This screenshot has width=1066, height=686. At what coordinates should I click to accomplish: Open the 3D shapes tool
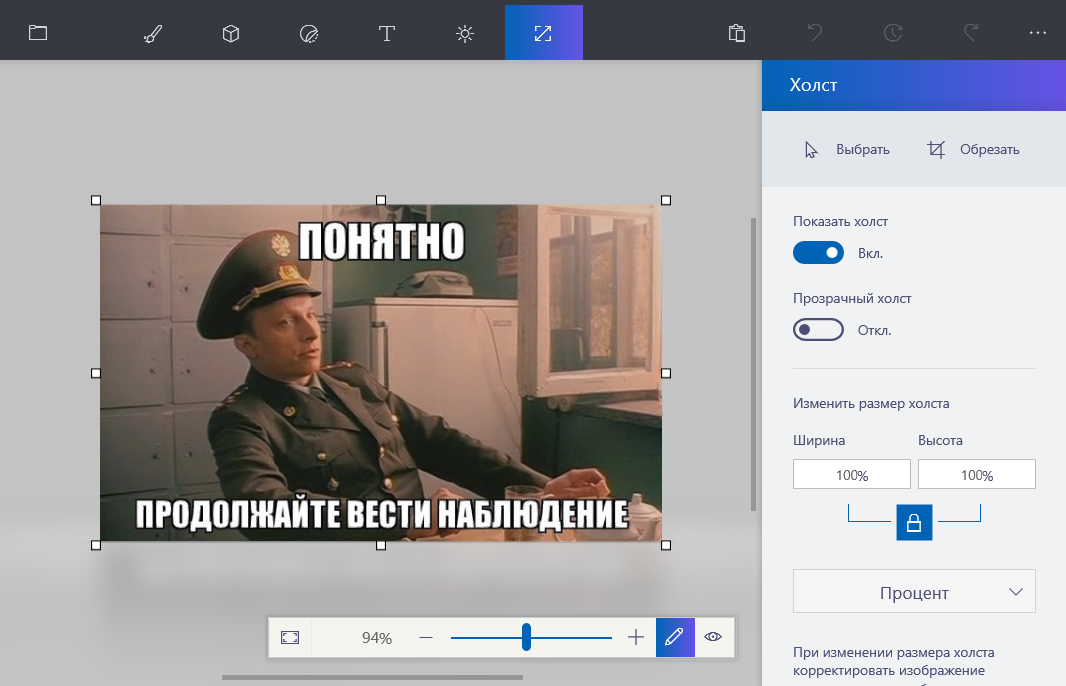(231, 33)
